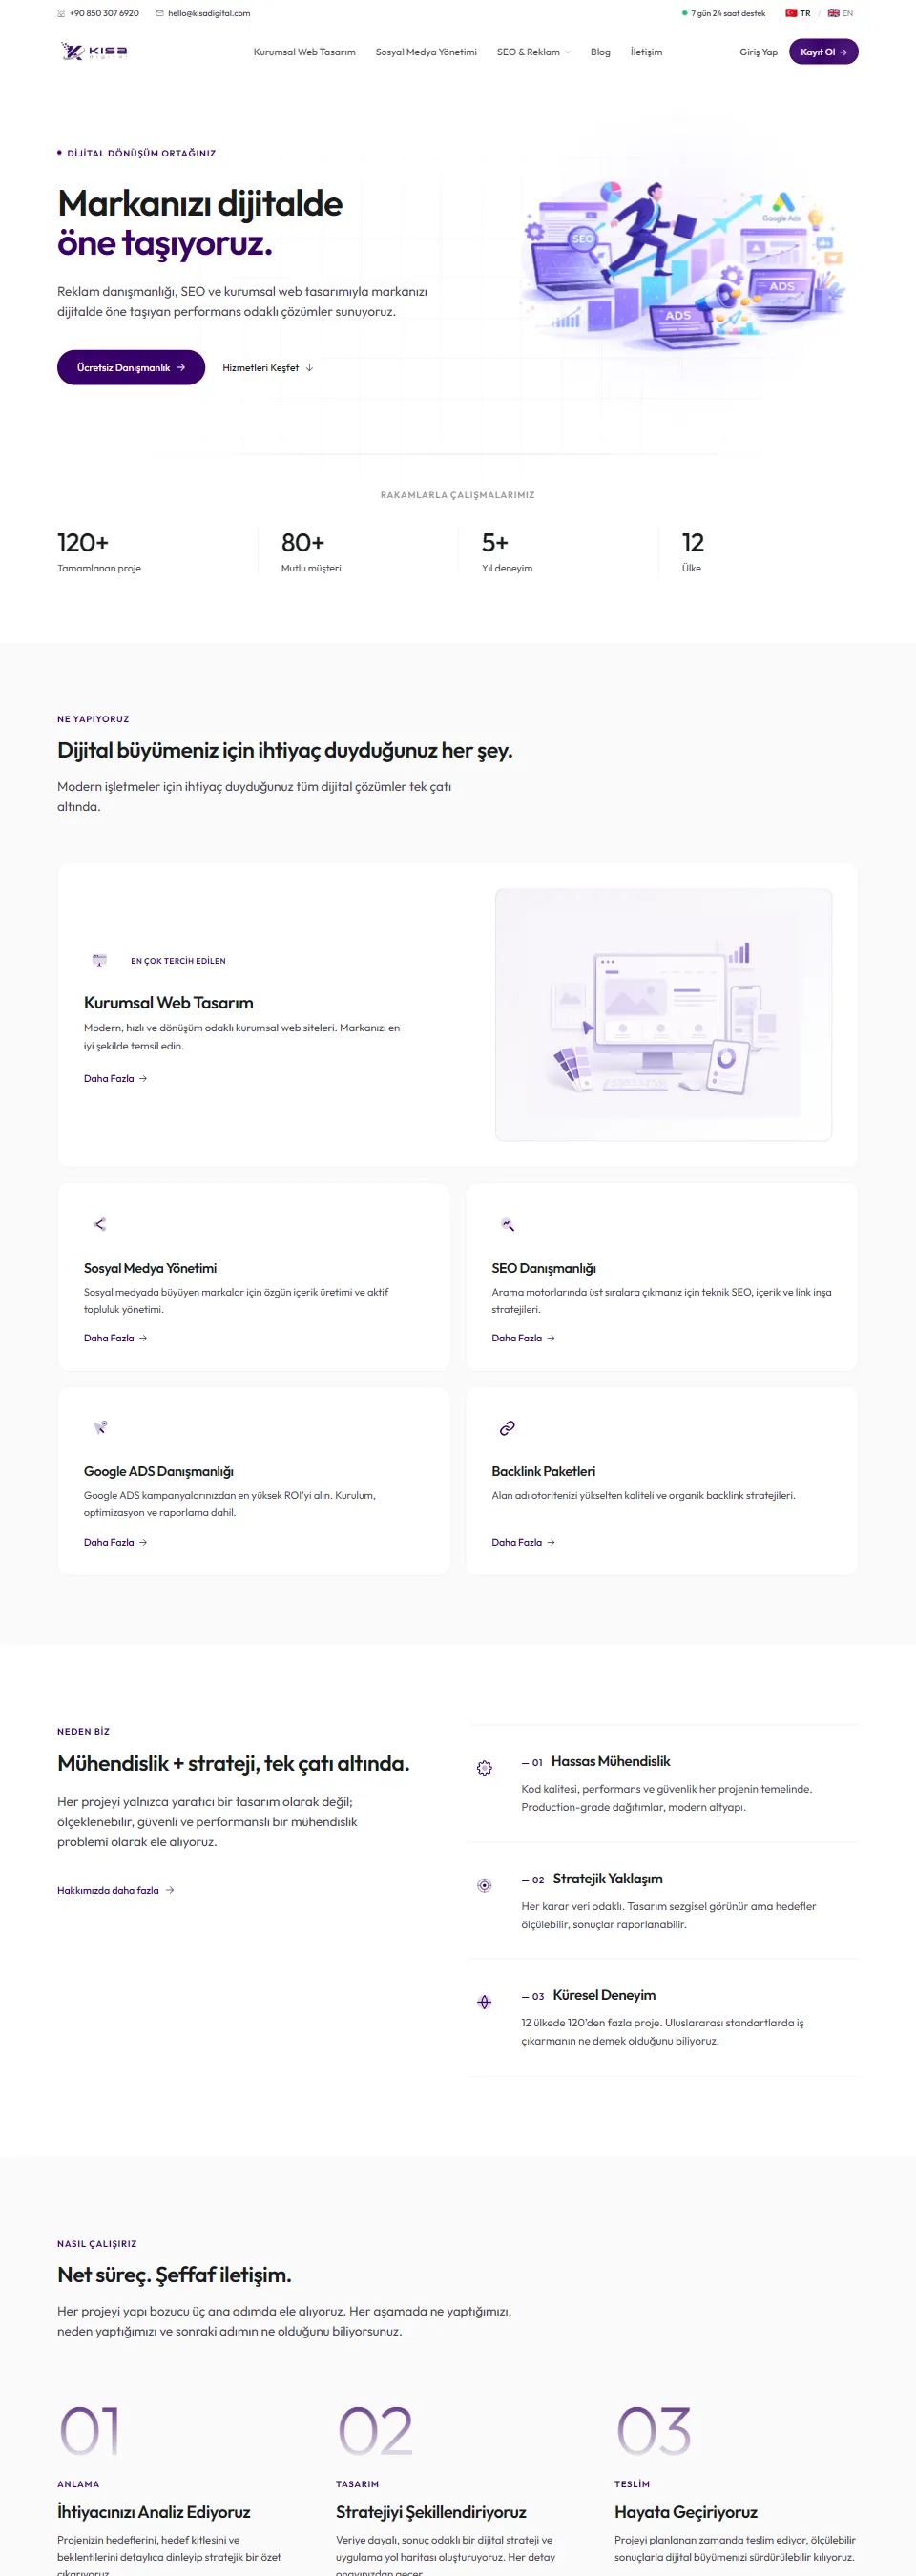This screenshot has height=2576, width=916.
Task: Click the web design mockup image in Kurumsal card
Action: point(663,1015)
